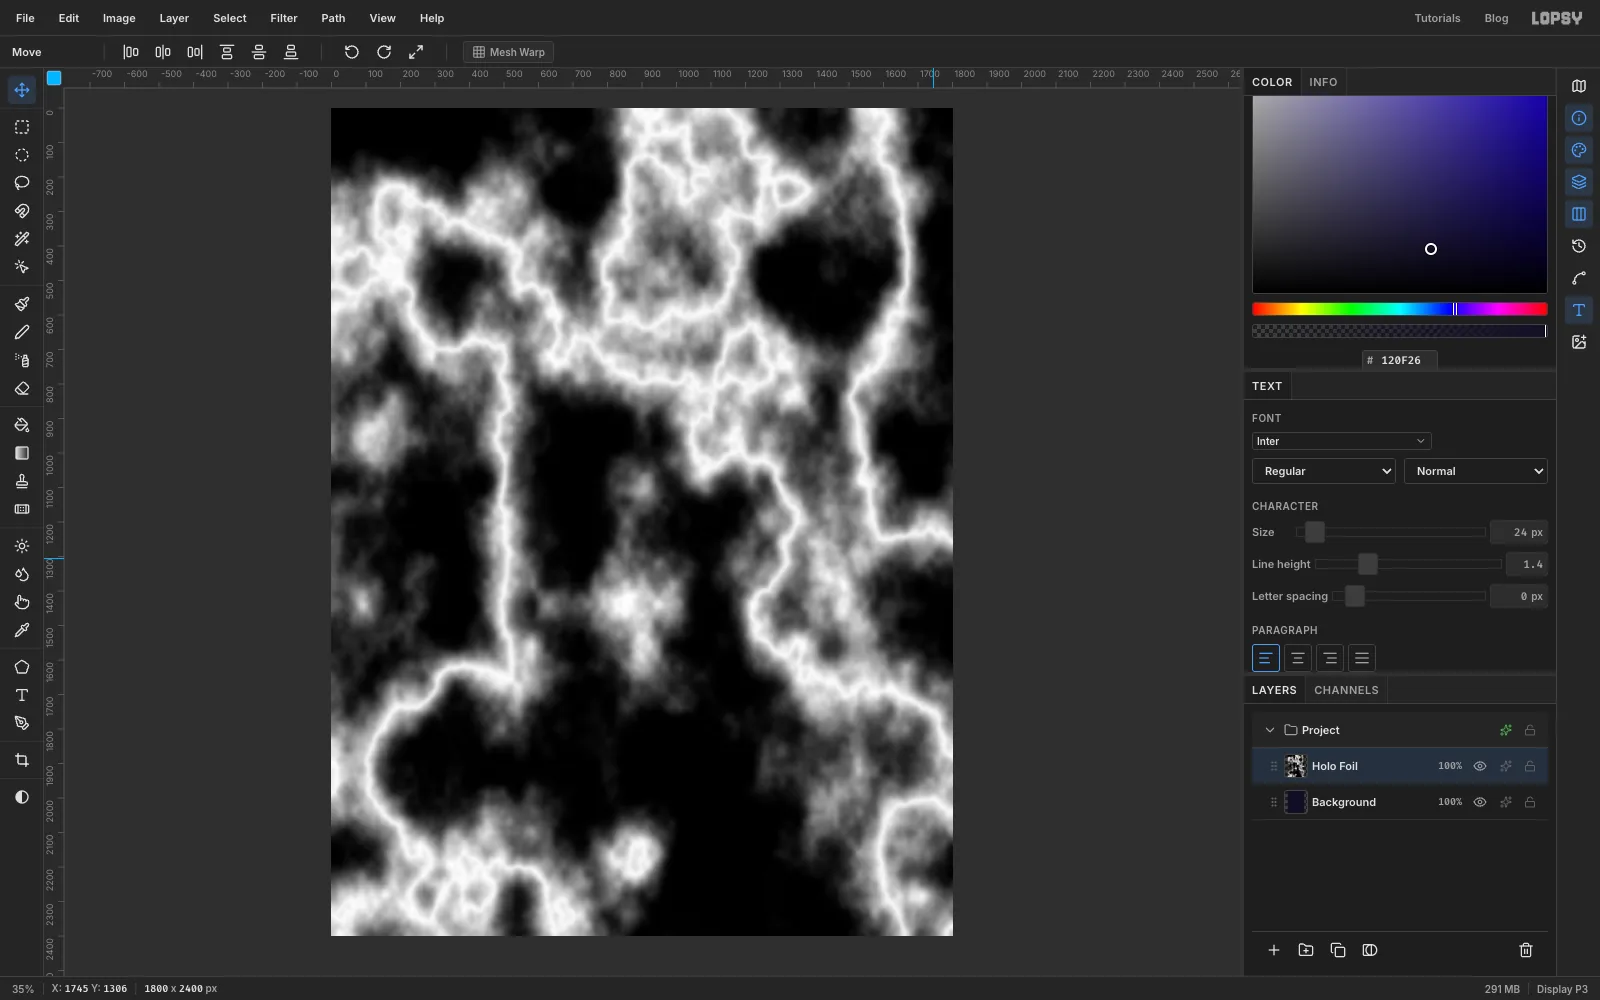Select the Polygon Shape tool
The image size is (1600, 1000).
21,667
